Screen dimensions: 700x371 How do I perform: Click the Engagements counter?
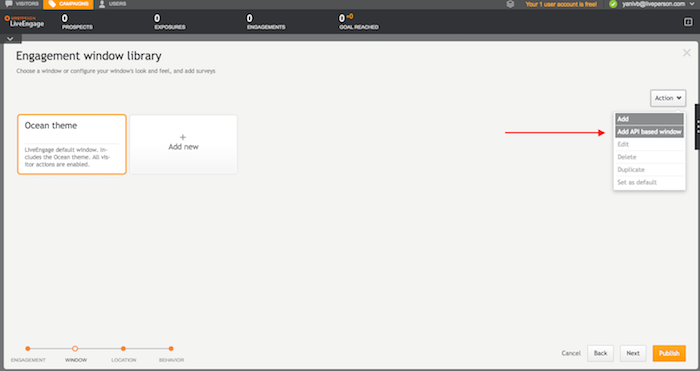(x=266, y=22)
